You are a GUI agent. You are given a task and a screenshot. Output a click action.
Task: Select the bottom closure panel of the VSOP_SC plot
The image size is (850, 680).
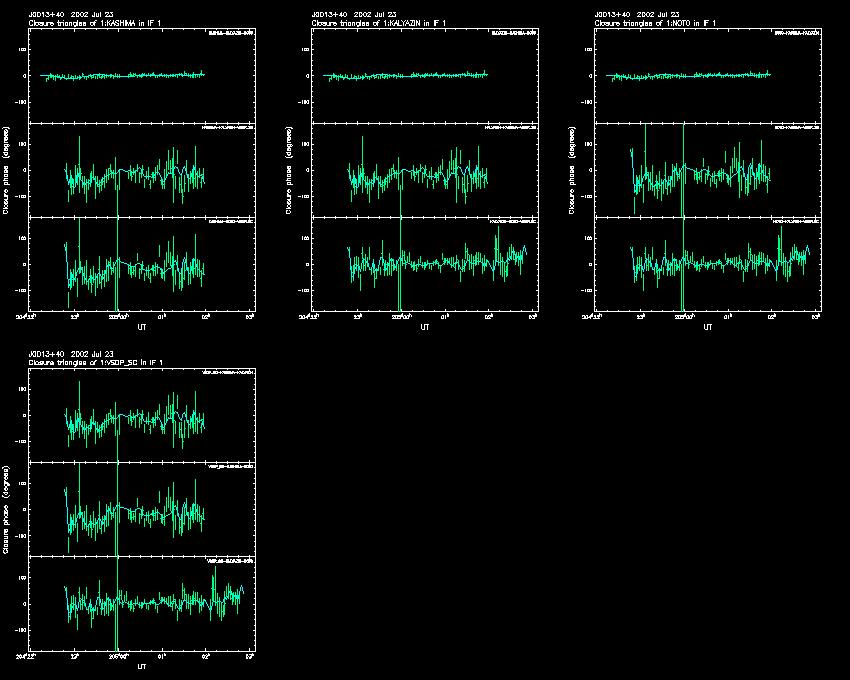pyautogui.click(x=141, y=604)
